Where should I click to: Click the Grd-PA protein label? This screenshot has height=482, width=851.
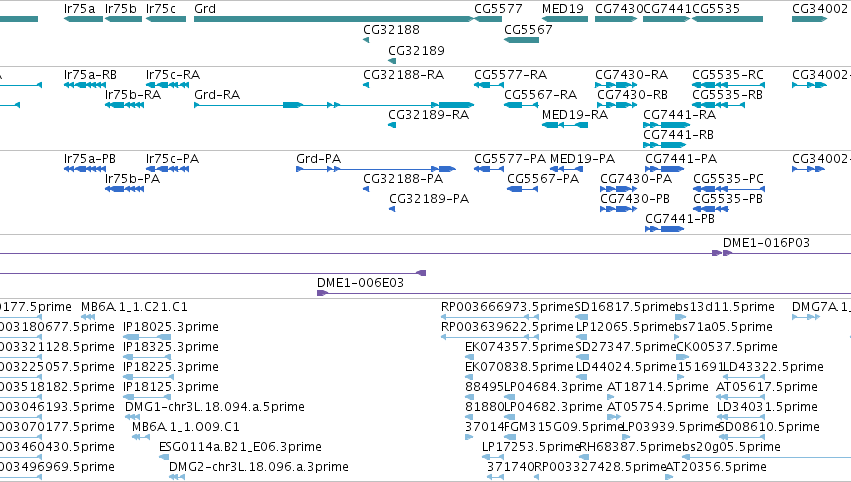click(x=319, y=159)
